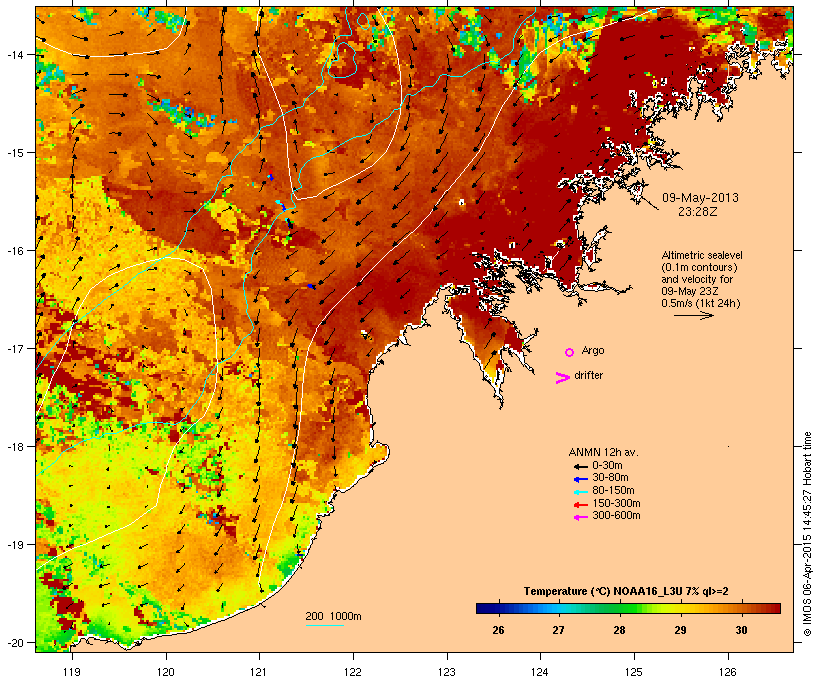Click the latitude axis label -20
Image resolution: width=820 pixels, height=680 pixels.
(x=15, y=643)
